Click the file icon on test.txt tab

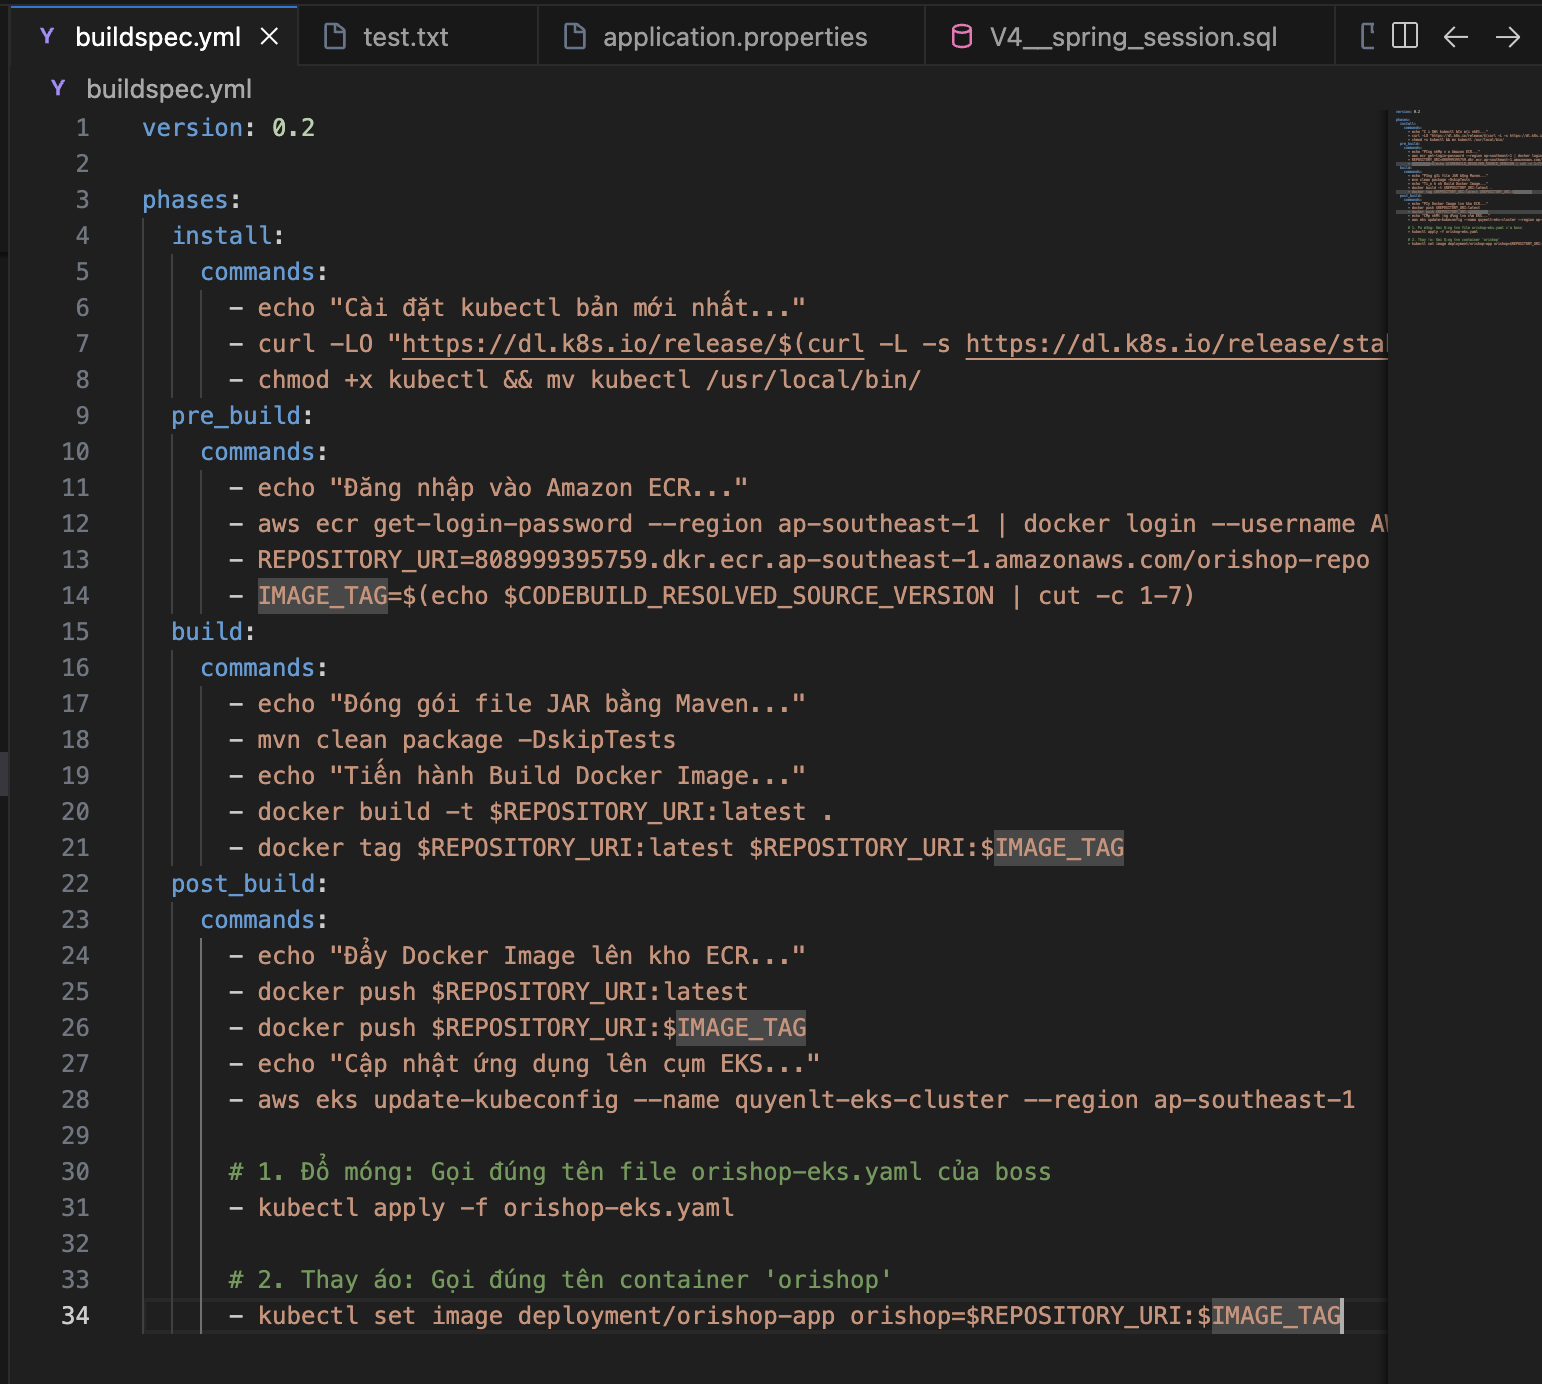click(335, 37)
